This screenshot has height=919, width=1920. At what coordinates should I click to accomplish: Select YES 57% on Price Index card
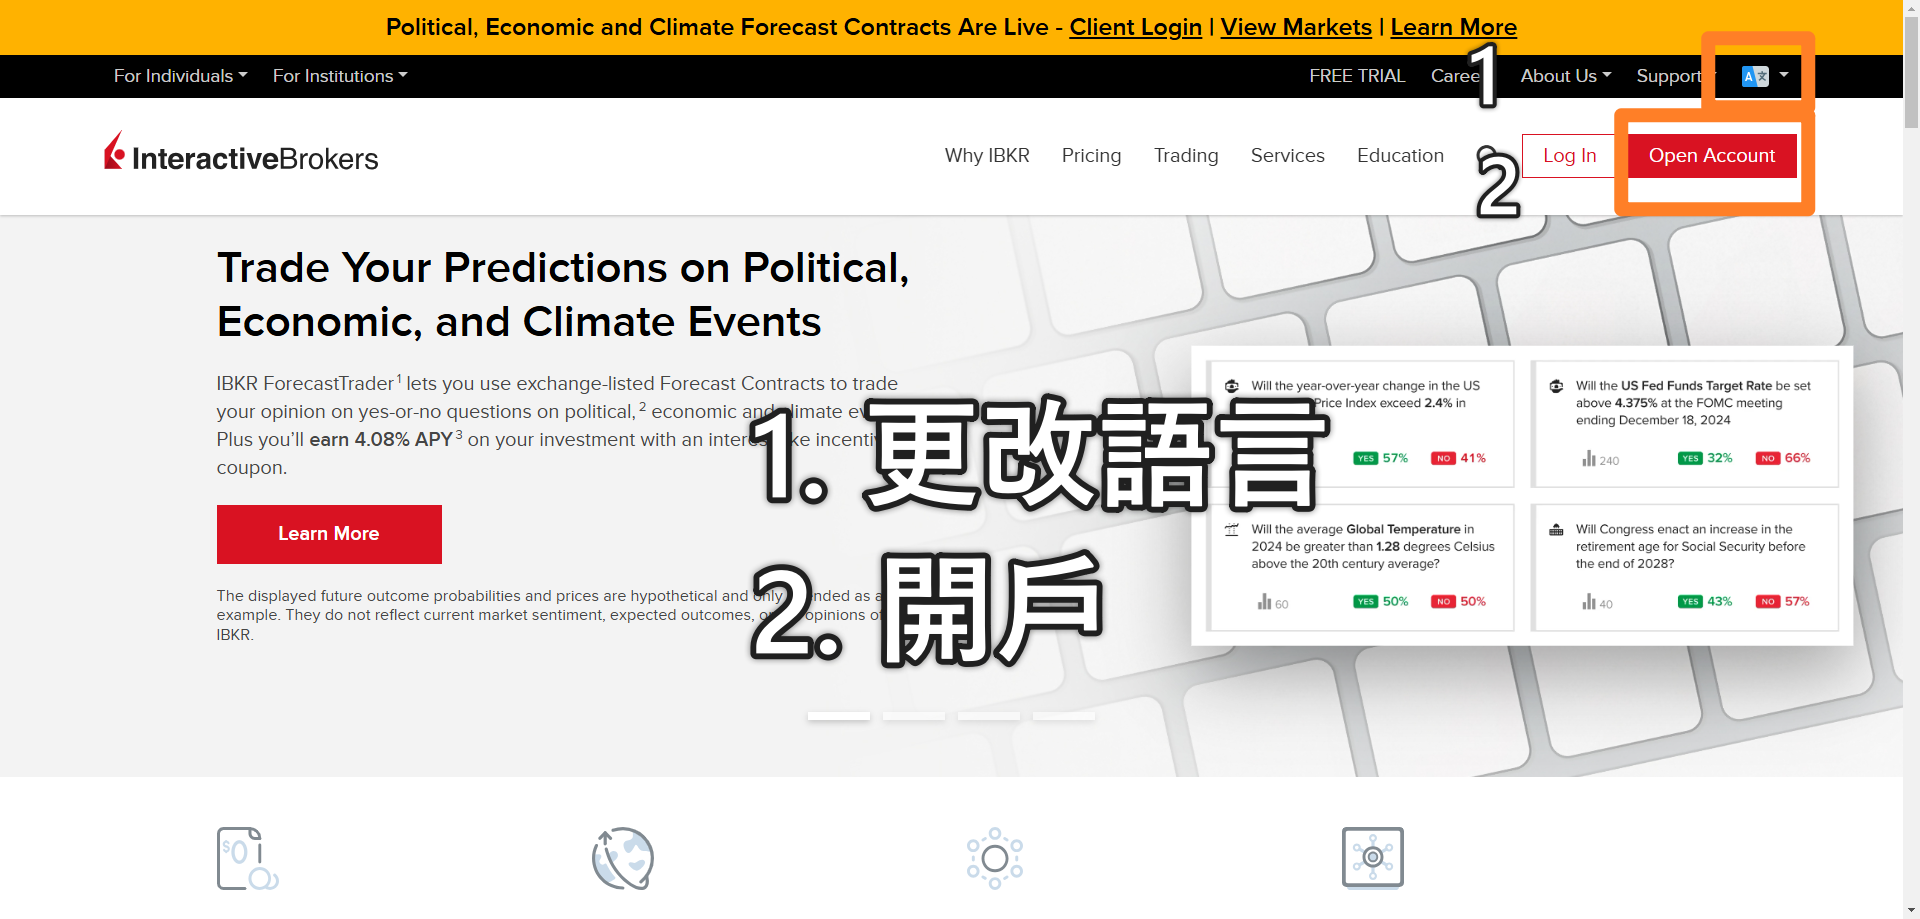coord(1381,458)
